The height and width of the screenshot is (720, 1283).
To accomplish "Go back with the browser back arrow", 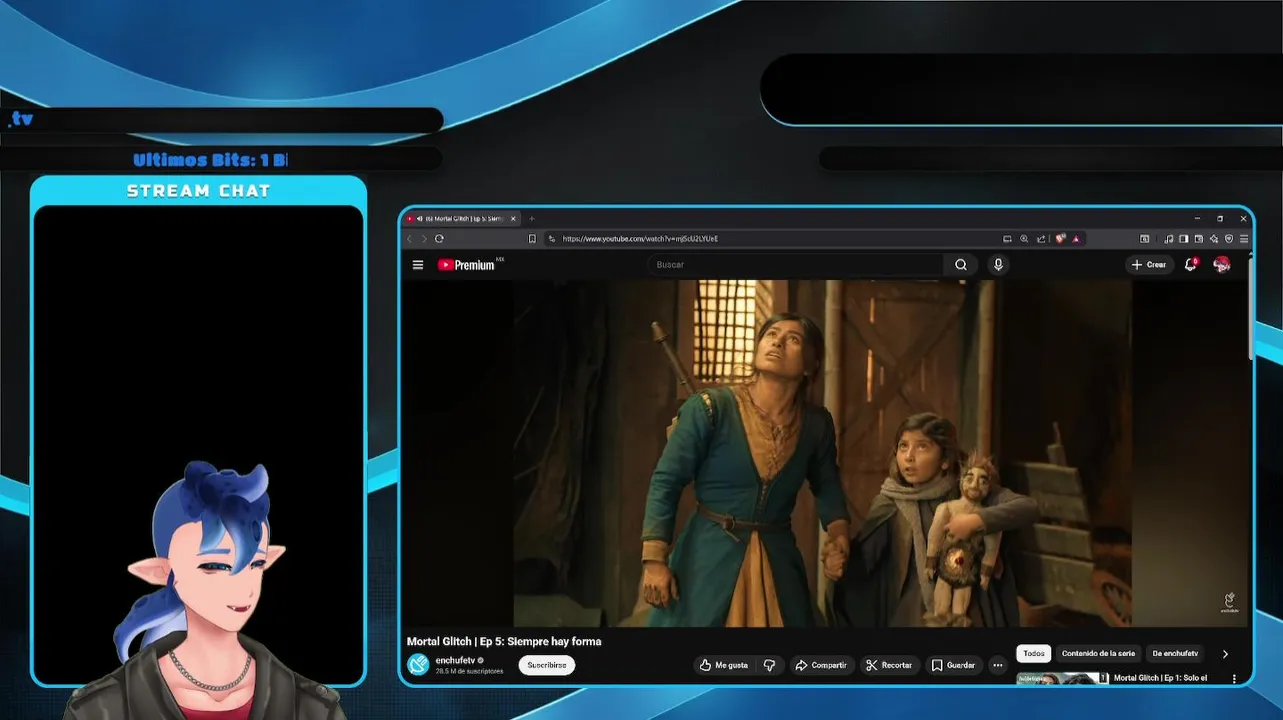I will point(409,239).
